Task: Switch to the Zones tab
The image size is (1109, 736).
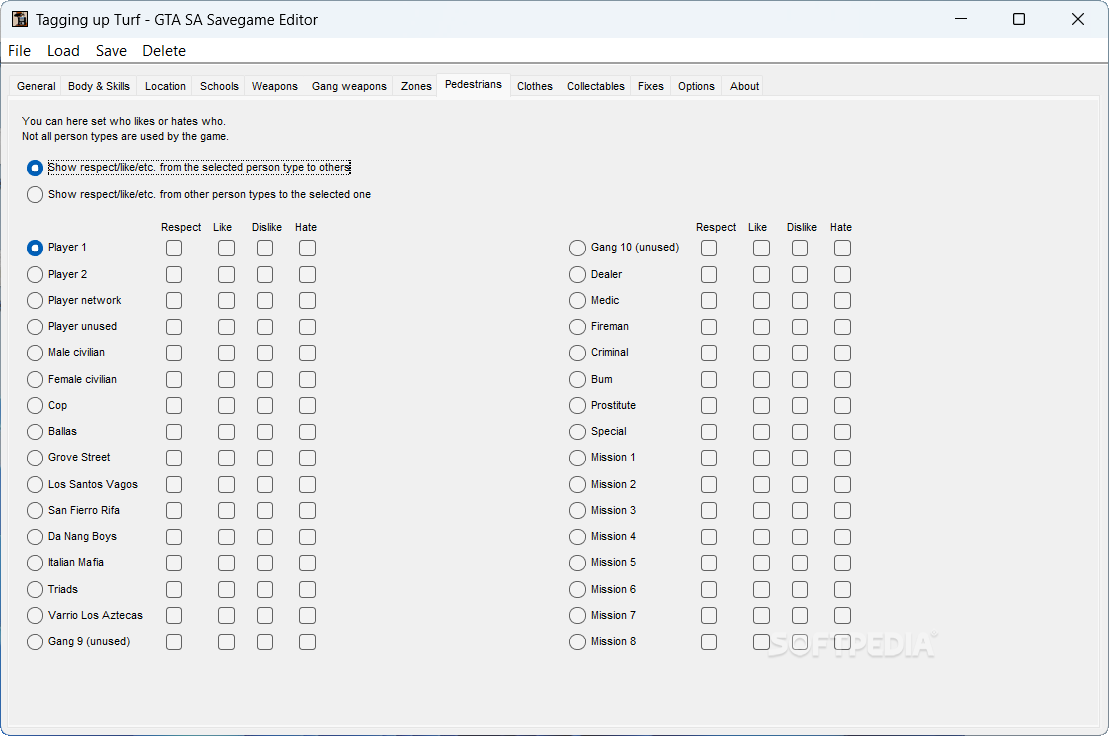Action: 416,86
